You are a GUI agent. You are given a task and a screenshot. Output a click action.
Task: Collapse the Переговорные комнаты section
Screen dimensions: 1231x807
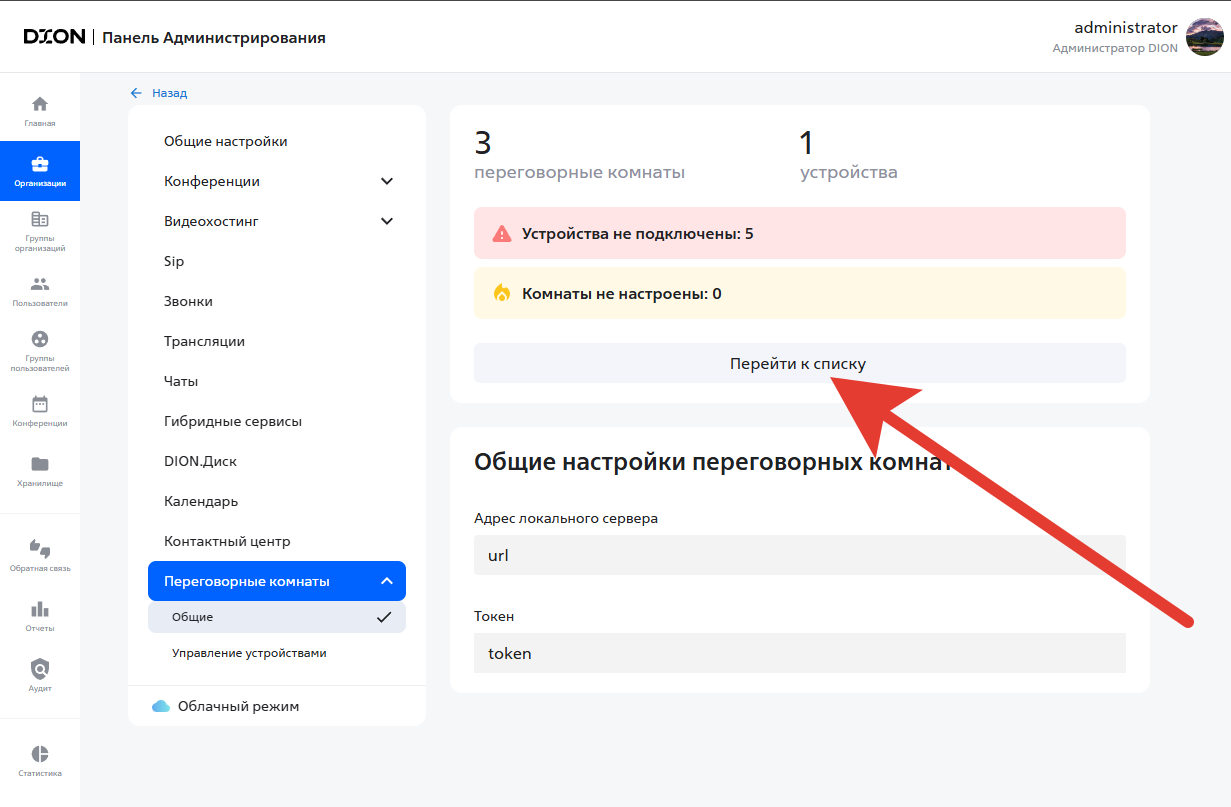(x=387, y=581)
